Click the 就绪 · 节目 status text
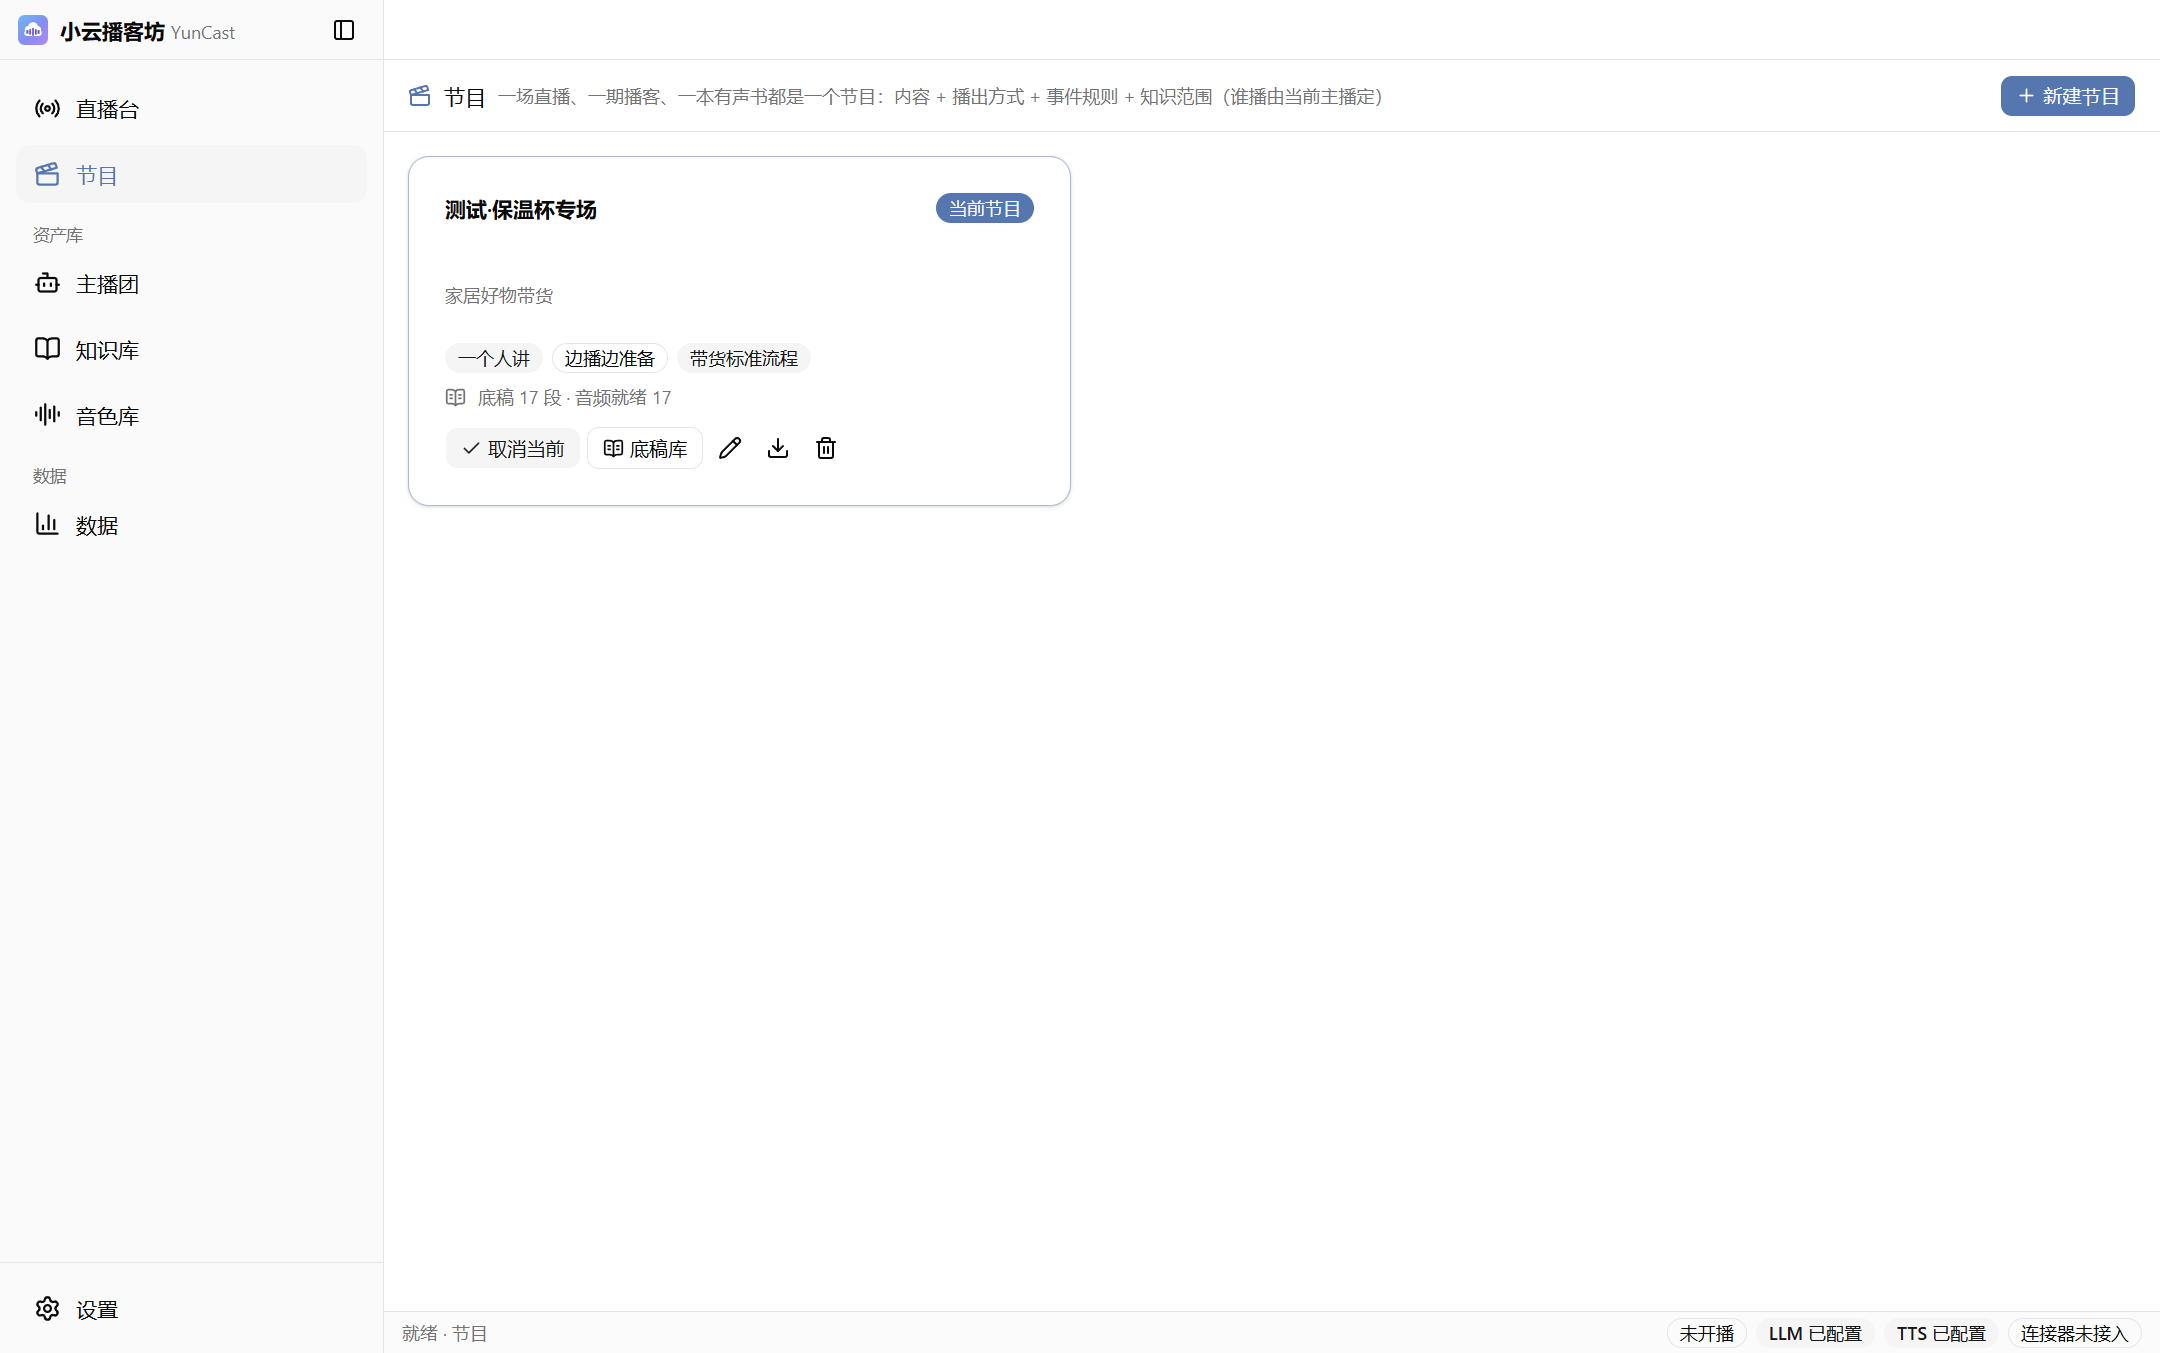Screen dimensions: 2160x1353 [444, 1333]
